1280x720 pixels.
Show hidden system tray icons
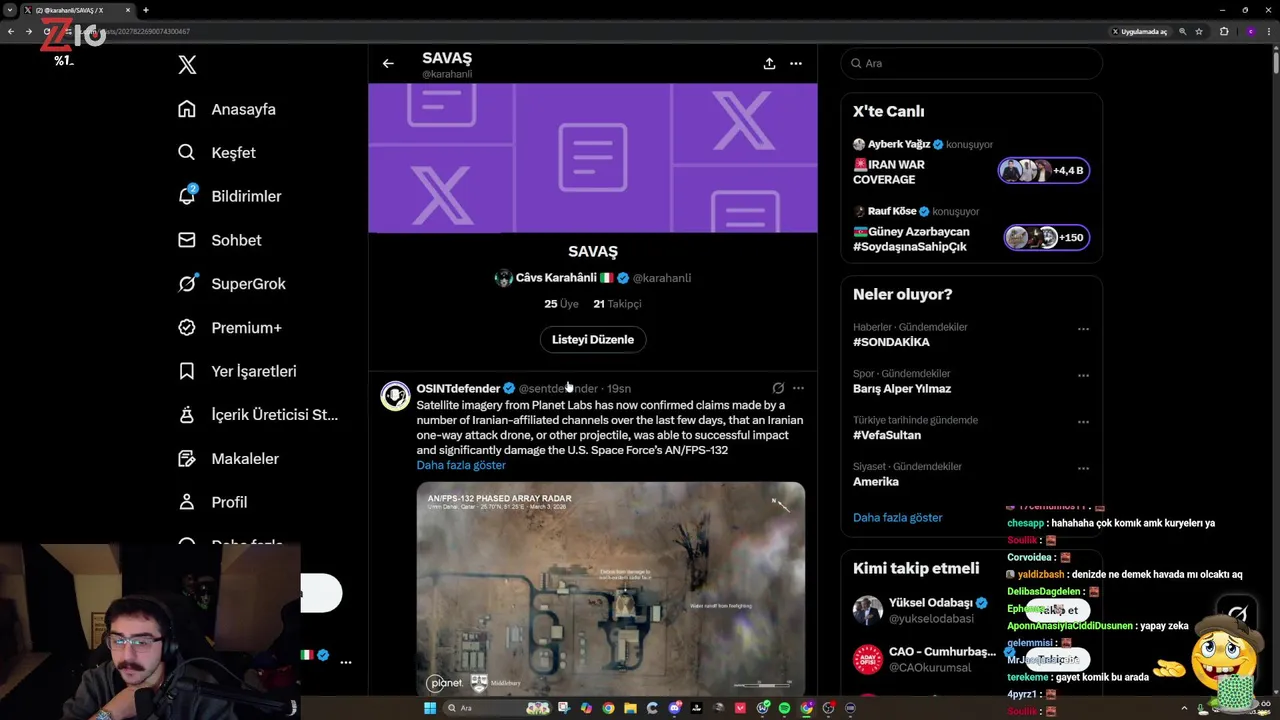point(1184,708)
